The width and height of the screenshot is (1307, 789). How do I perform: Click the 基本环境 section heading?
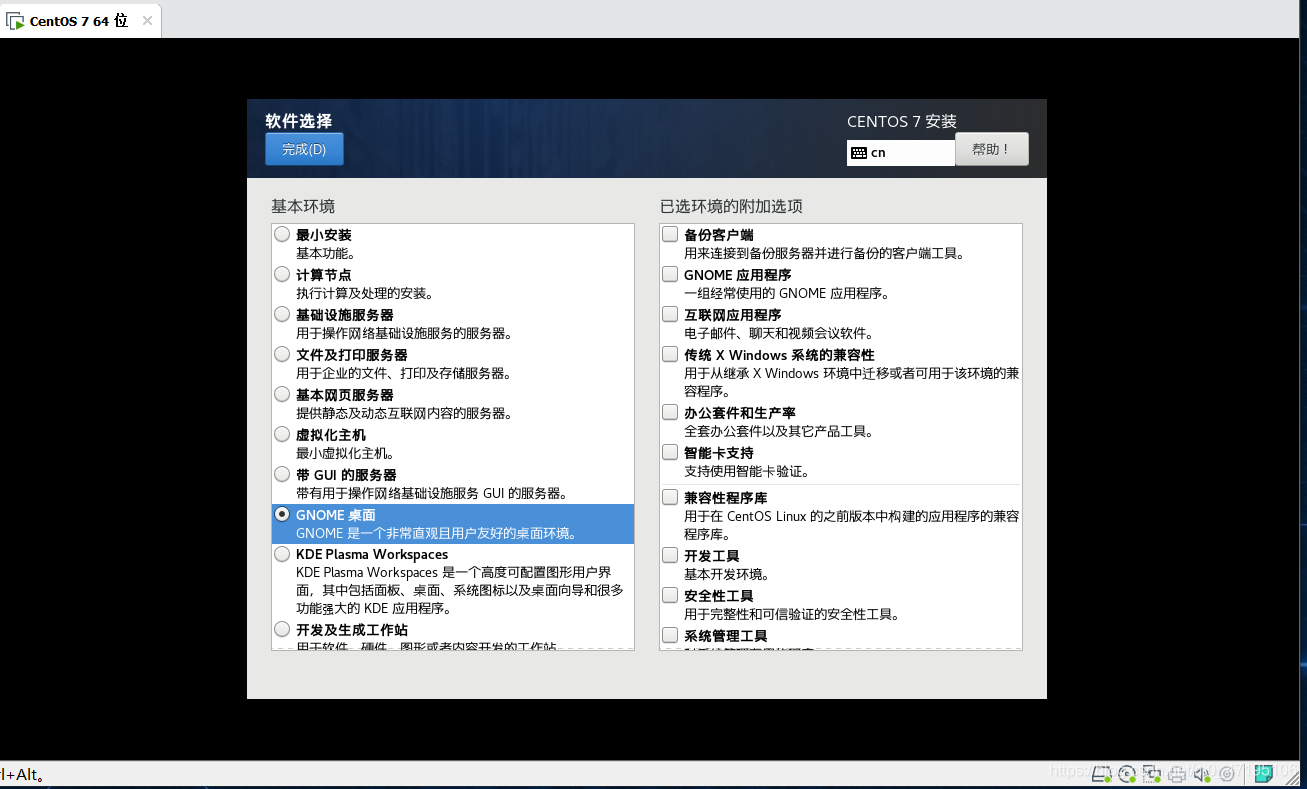click(303, 206)
